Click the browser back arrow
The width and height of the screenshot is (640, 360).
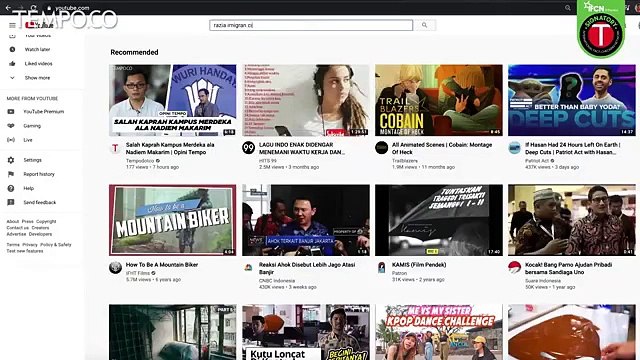tap(8, 8)
